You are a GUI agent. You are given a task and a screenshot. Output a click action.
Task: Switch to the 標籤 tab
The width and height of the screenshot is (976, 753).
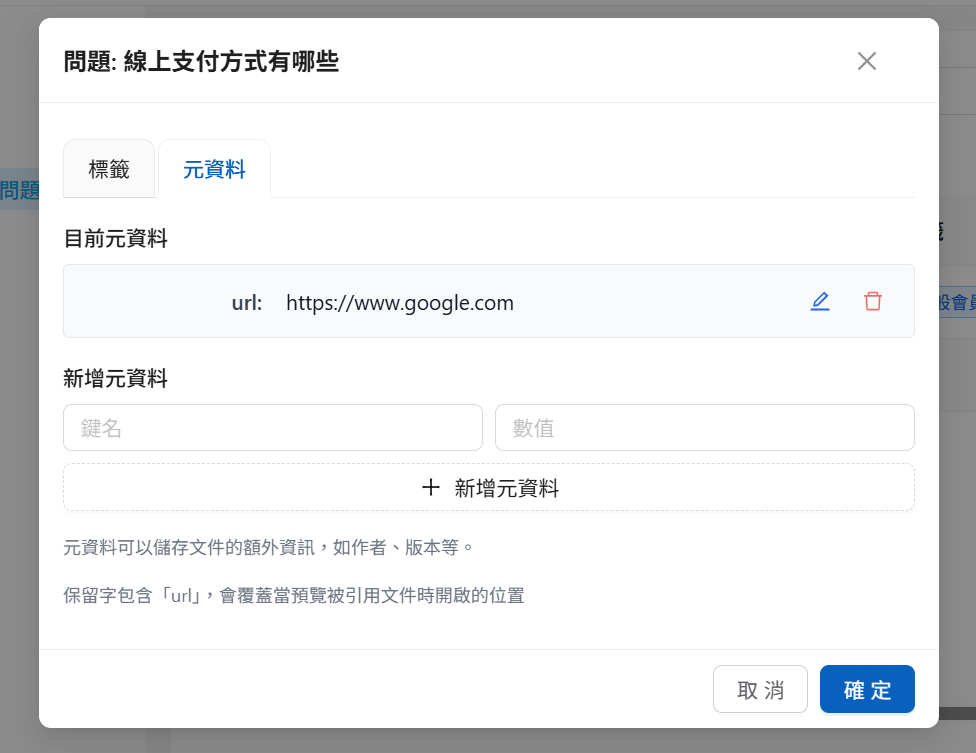pyautogui.click(x=109, y=169)
